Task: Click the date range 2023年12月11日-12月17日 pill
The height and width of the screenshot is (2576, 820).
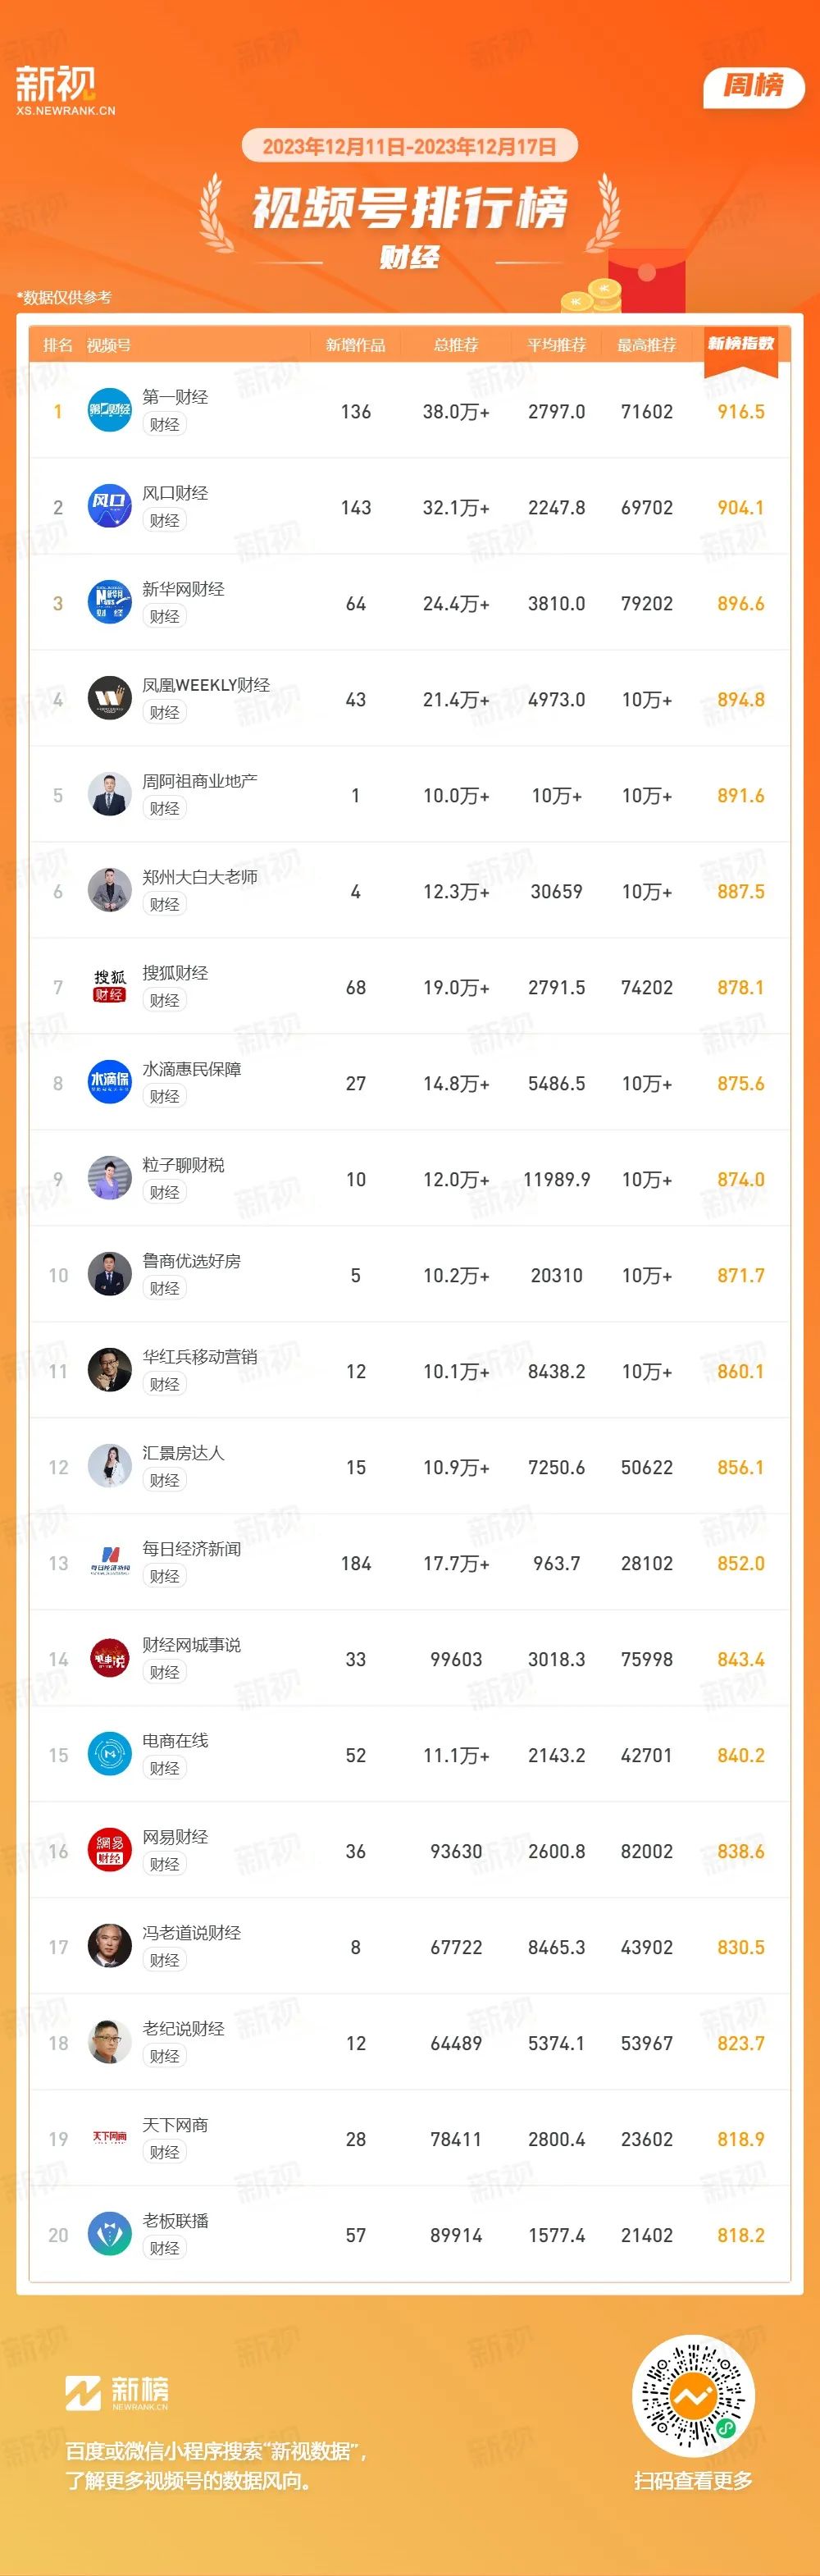Action: tap(410, 146)
